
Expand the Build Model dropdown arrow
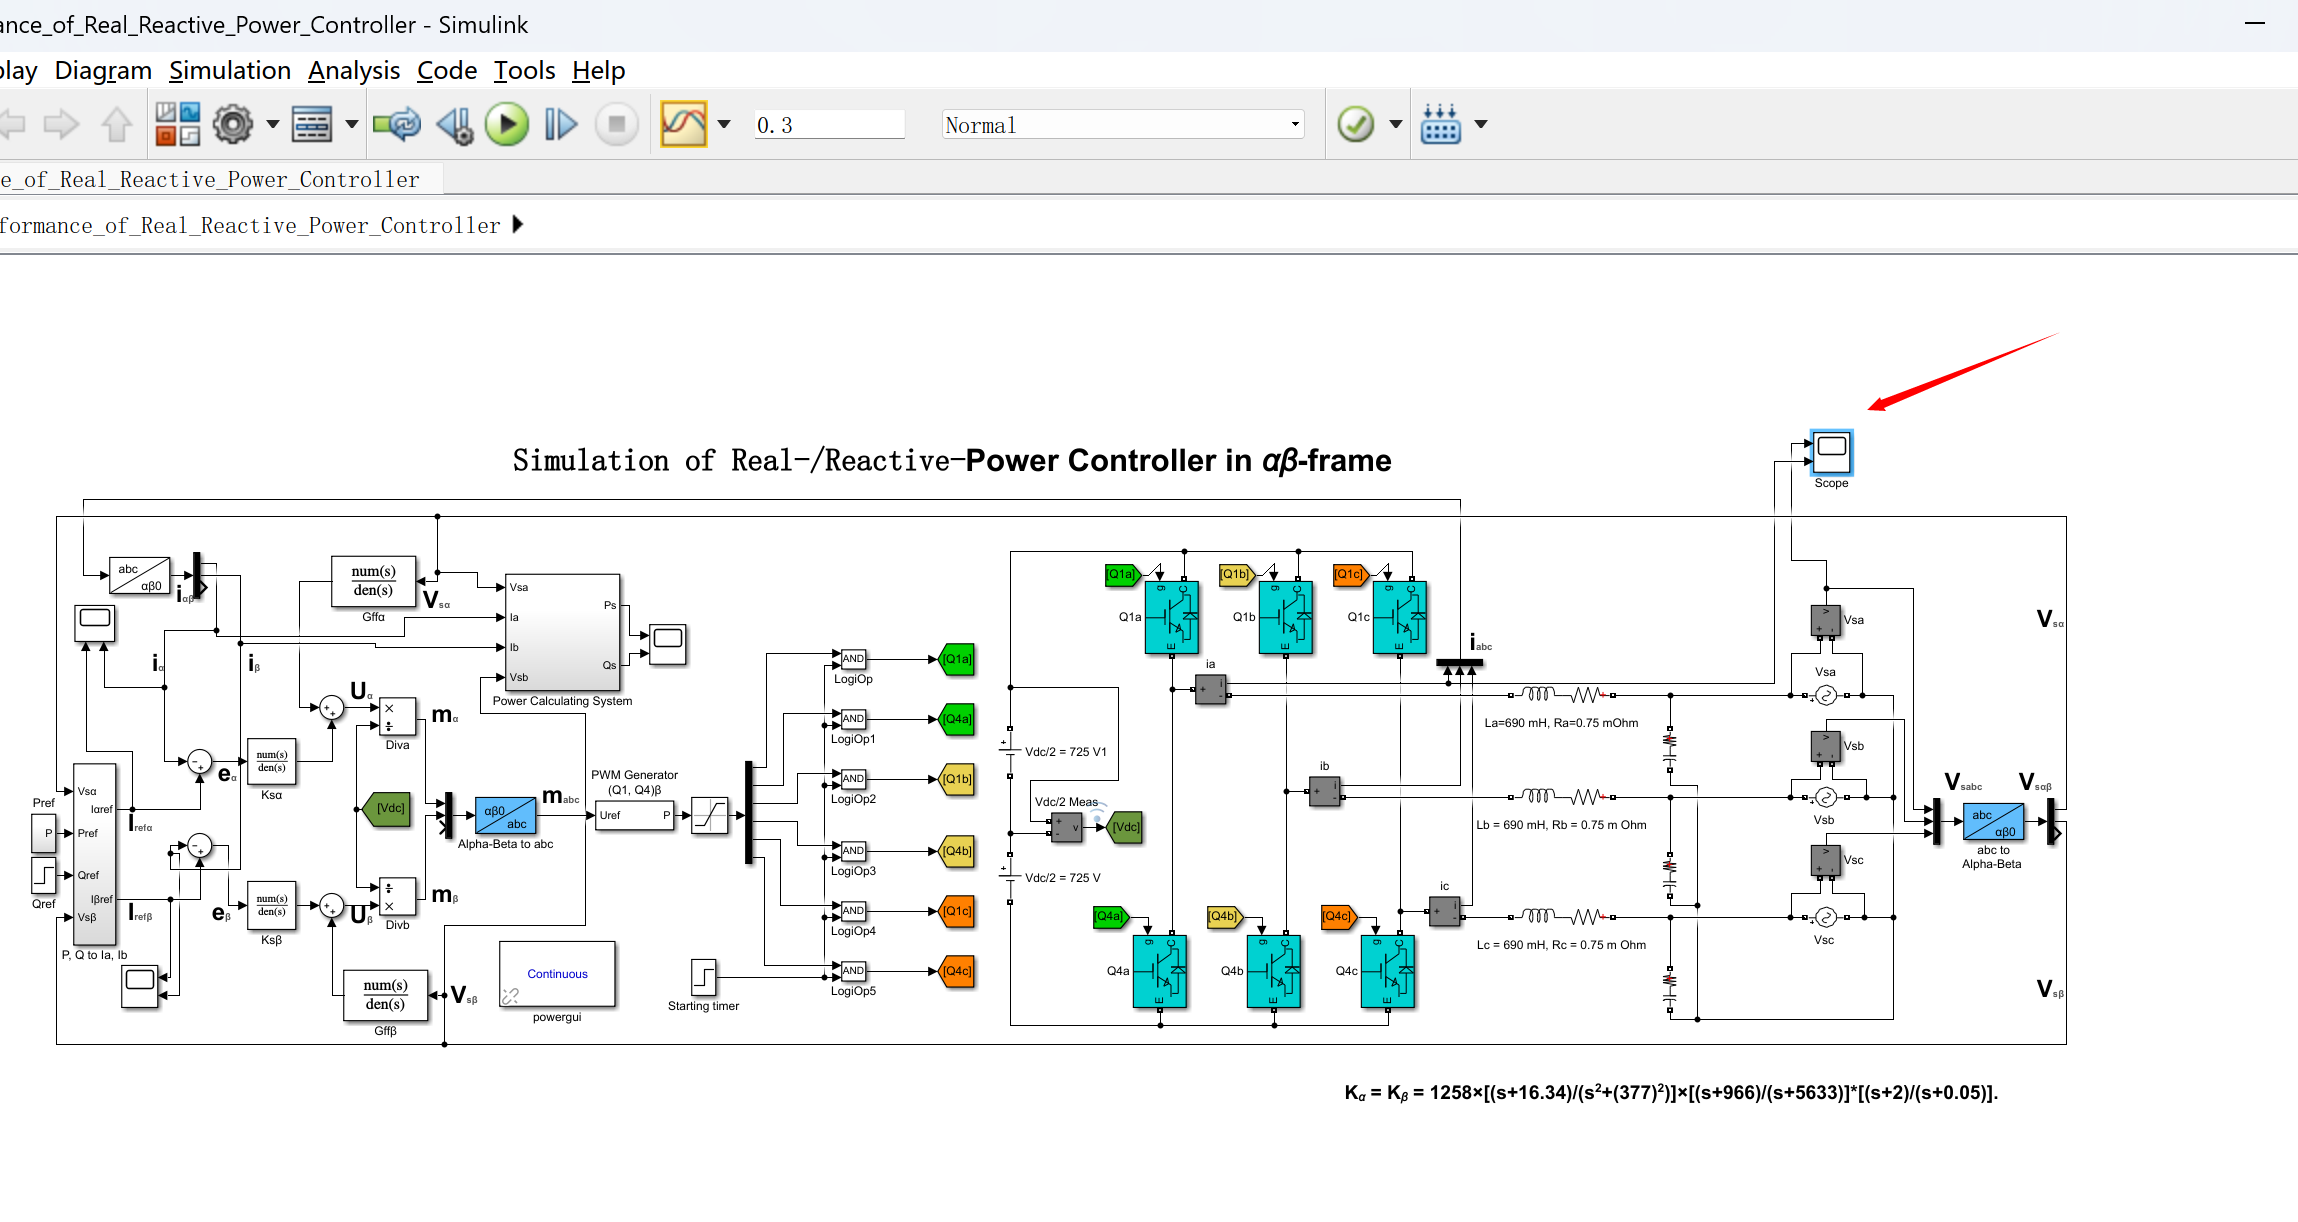click(x=1481, y=124)
